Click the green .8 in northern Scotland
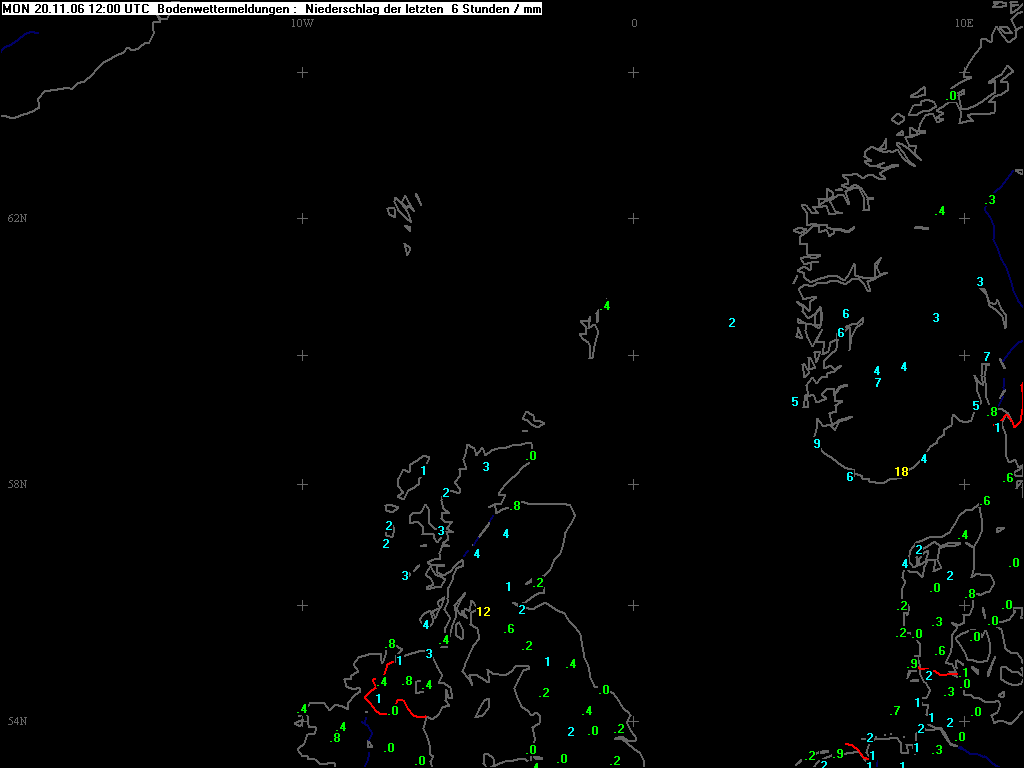The height and width of the screenshot is (768, 1024). [514, 506]
